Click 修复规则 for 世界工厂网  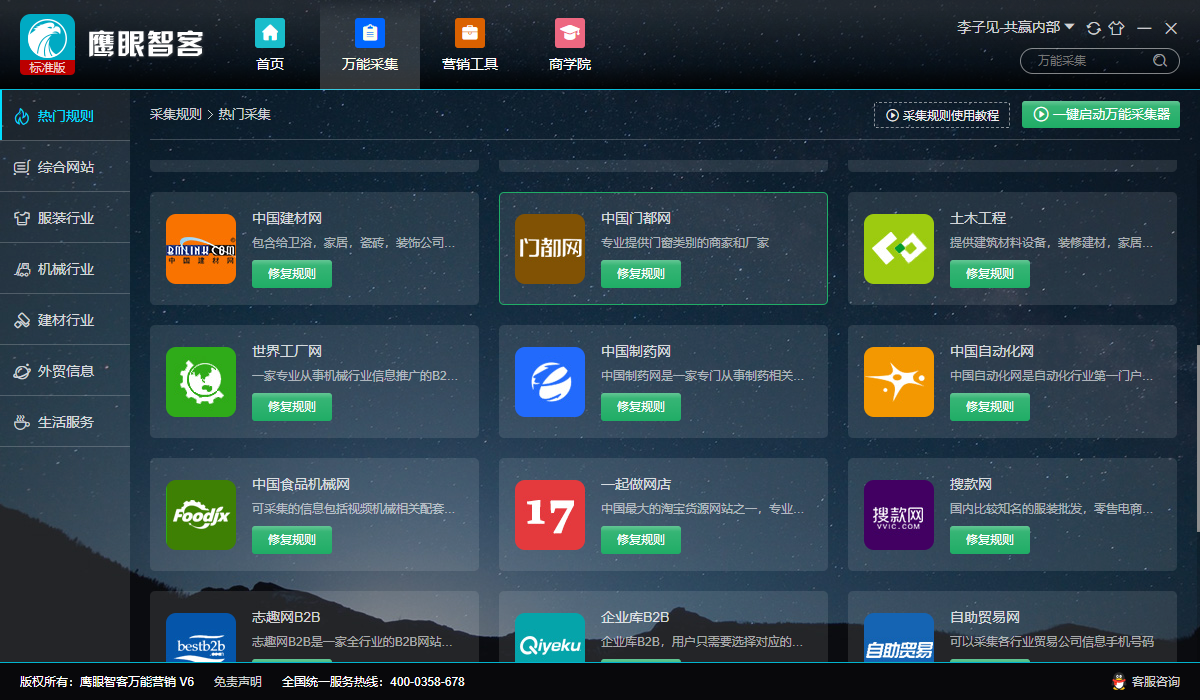(x=292, y=407)
